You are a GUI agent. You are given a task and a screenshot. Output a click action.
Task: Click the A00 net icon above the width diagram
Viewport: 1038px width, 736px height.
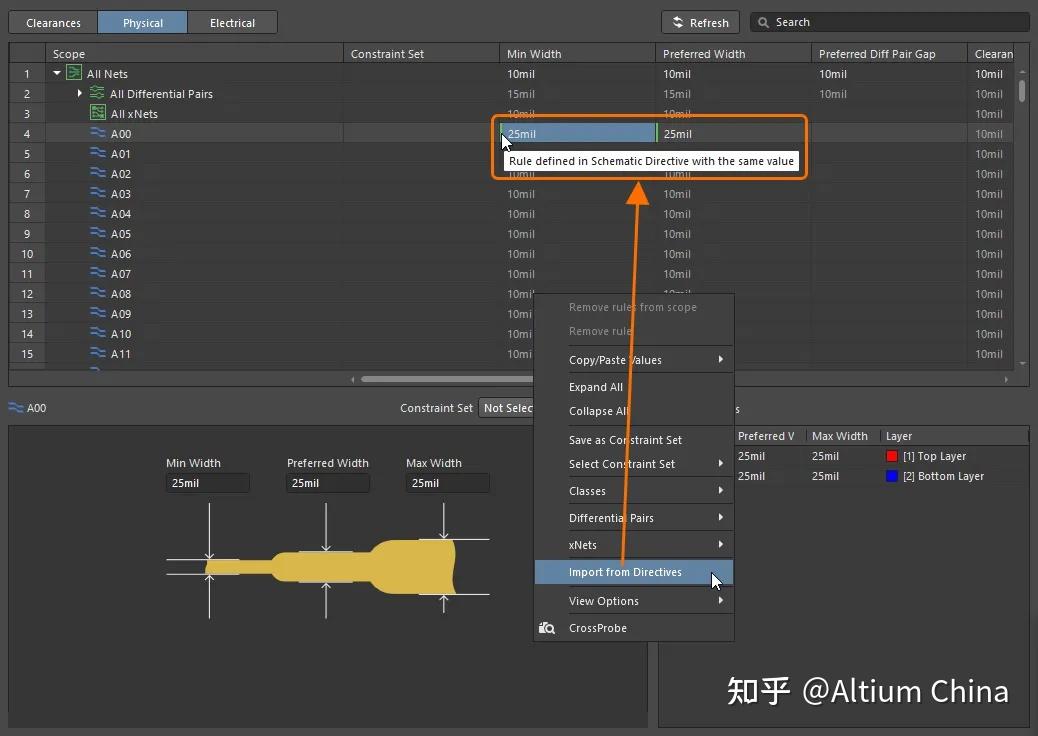coord(16,408)
